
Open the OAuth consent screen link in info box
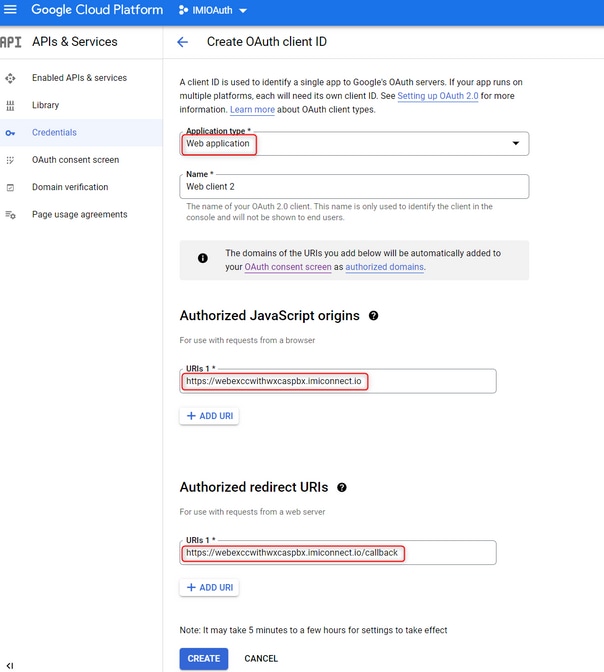pyautogui.click(x=288, y=267)
